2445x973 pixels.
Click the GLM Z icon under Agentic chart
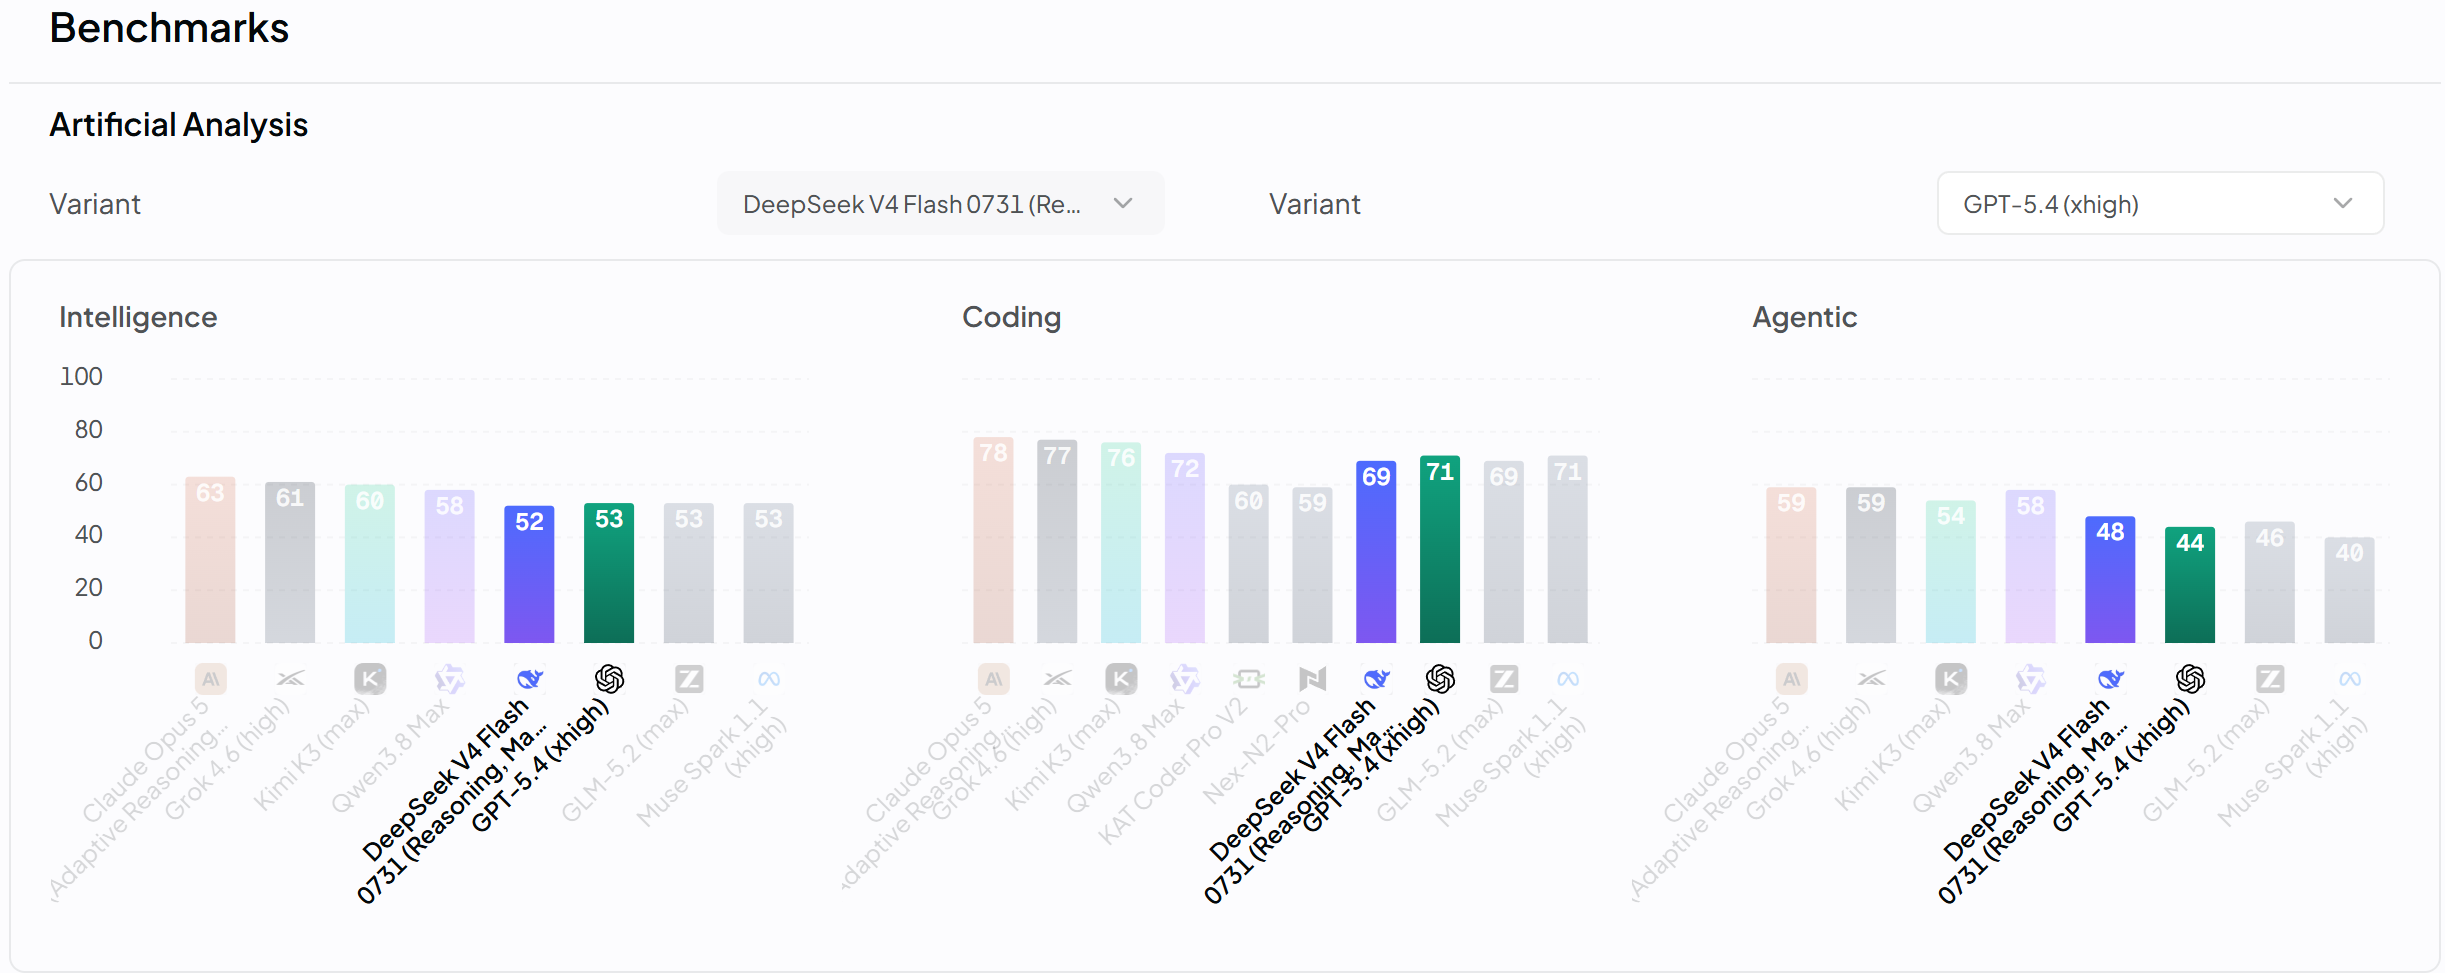pos(2270,679)
